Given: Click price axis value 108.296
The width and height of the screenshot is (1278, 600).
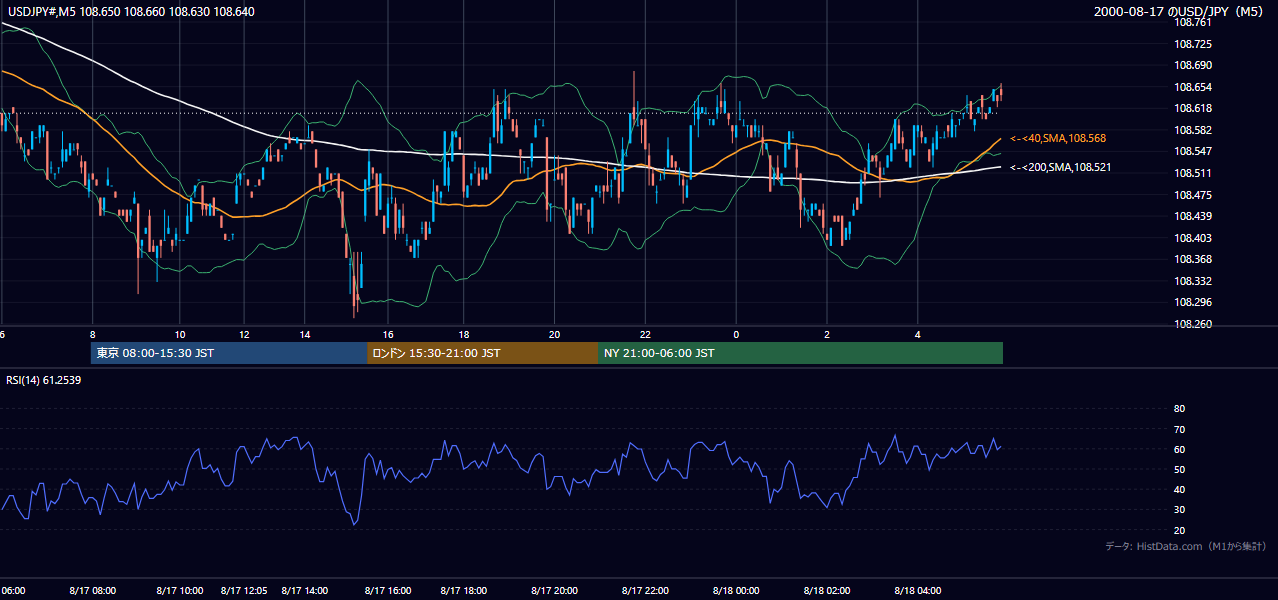Looking at the screenshot, I should [x=1192, y=302].
